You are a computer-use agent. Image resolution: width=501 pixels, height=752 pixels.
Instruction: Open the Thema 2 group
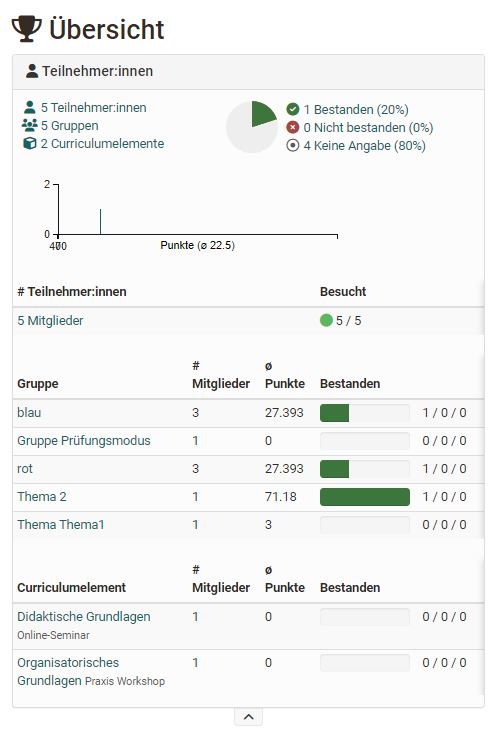coord(42,496)
